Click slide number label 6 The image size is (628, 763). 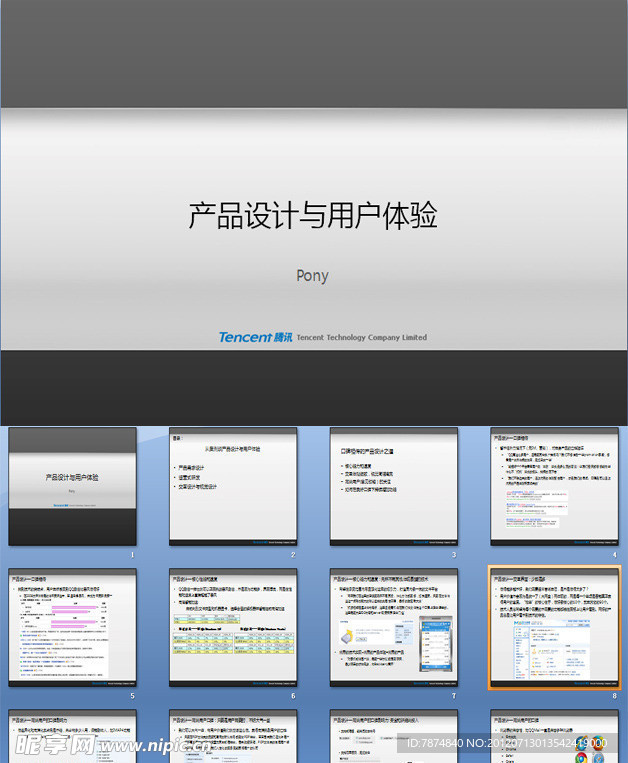(293, 696)
